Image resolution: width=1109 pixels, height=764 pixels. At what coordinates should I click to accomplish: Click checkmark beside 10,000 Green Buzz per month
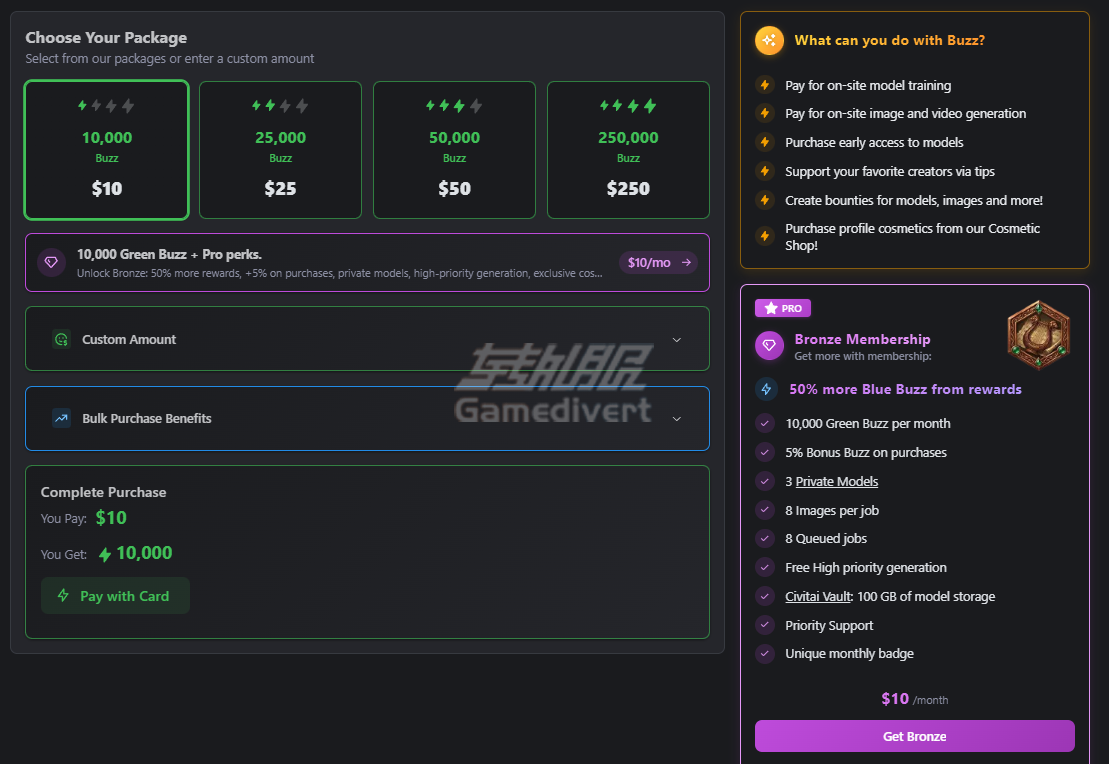765,423
